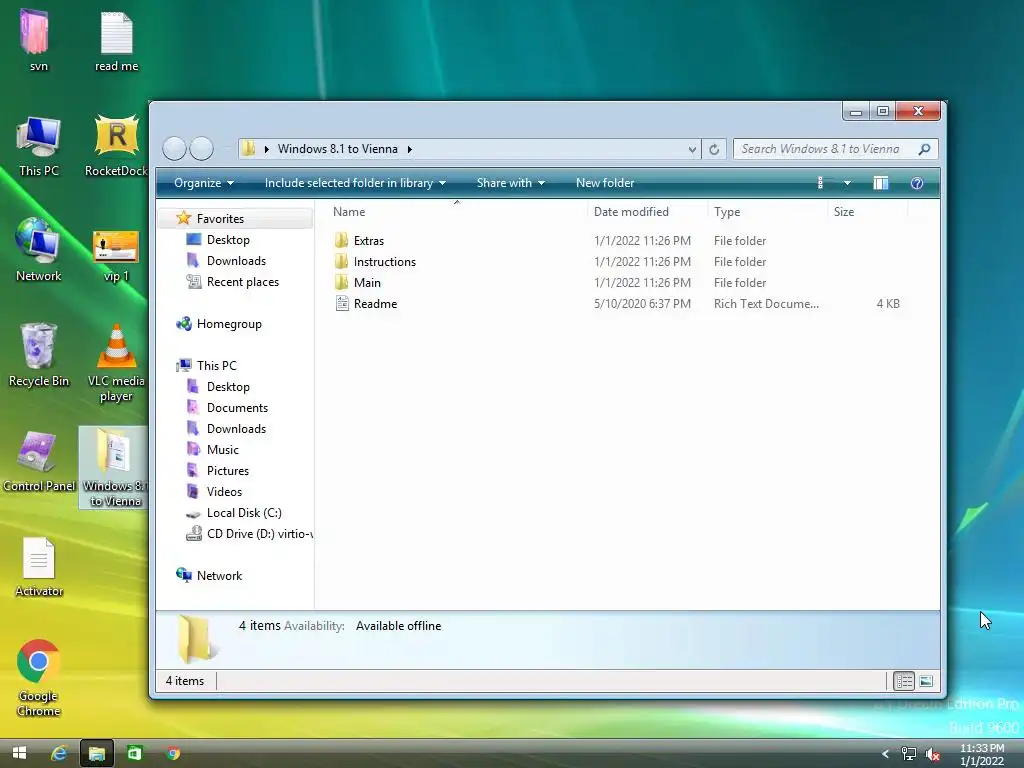Open Include selected folder in library menu
The width and height of the screenshot is (1024, 768).
pos(355,183)
